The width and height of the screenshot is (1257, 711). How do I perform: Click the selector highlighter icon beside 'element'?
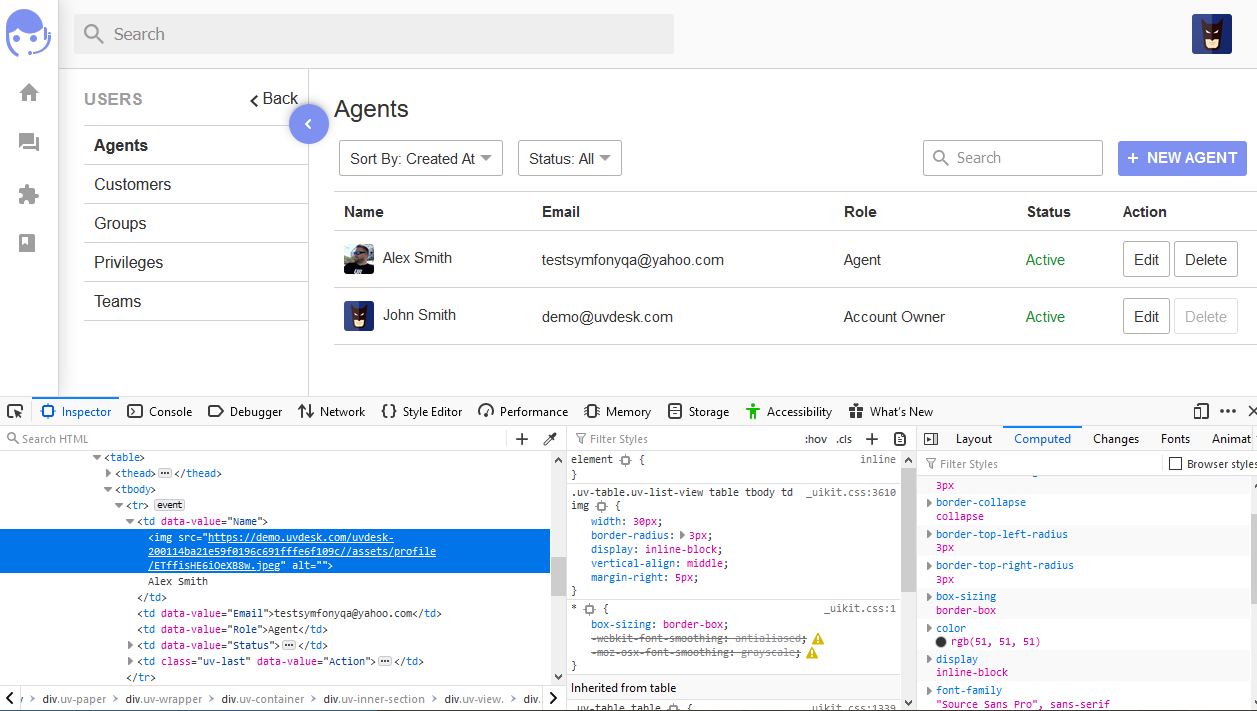coord(626,460)
